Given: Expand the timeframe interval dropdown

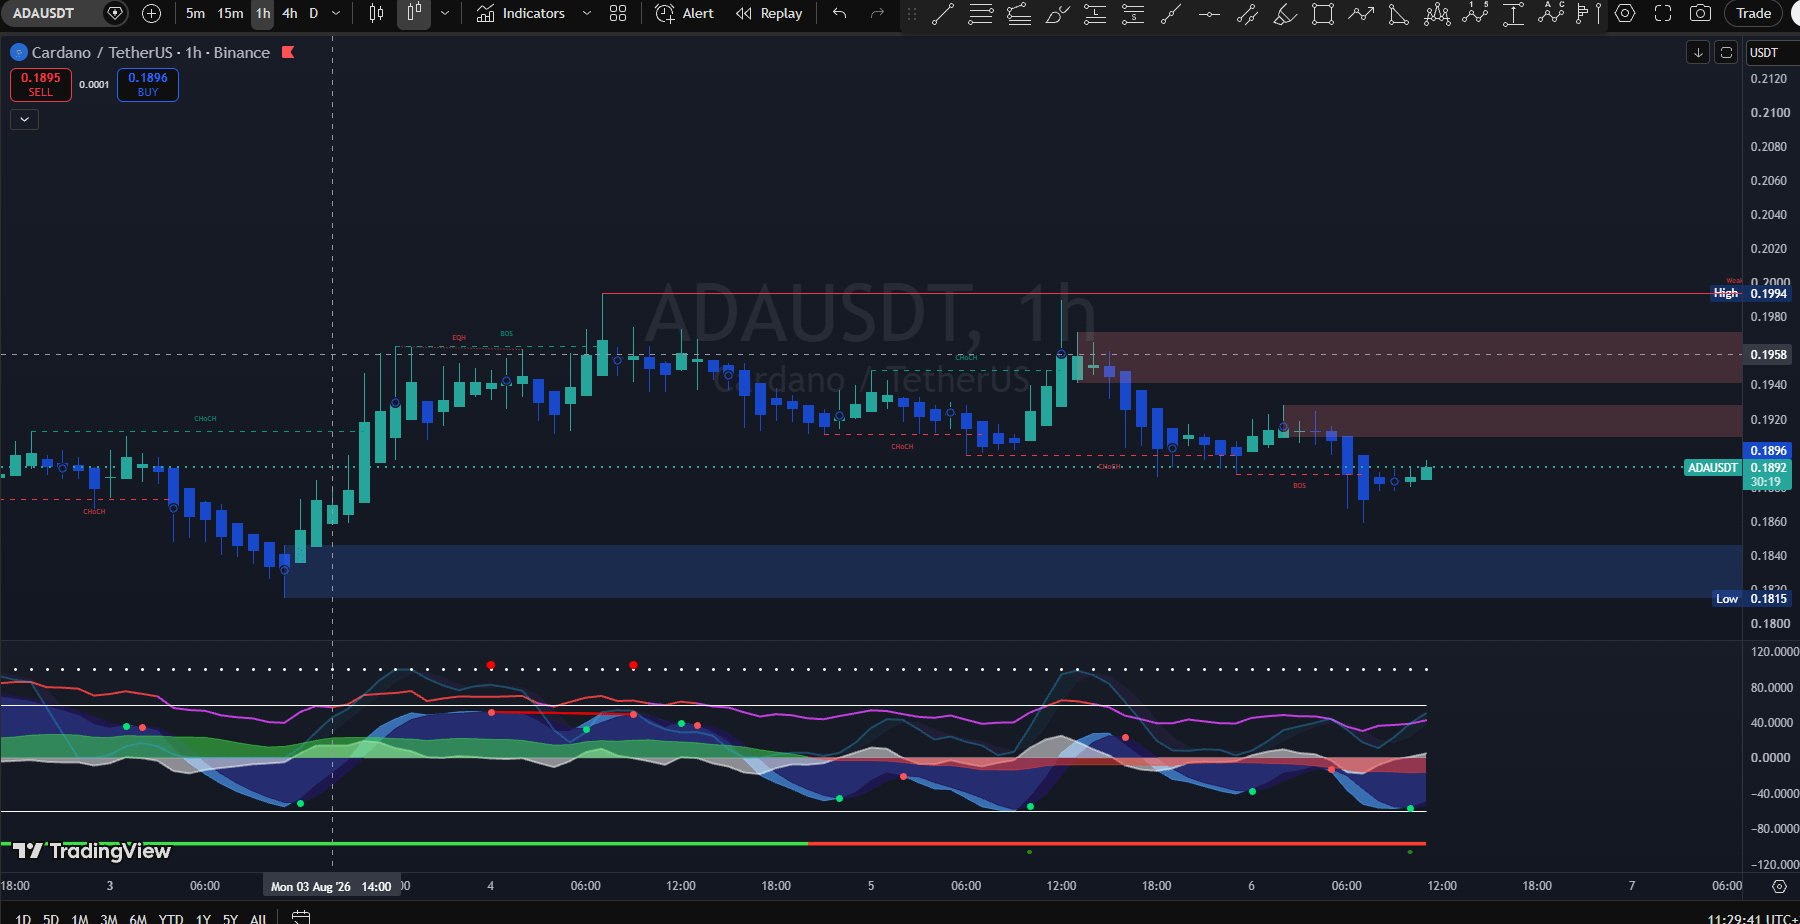Looking at the screenshot, I should click(336, 13).
